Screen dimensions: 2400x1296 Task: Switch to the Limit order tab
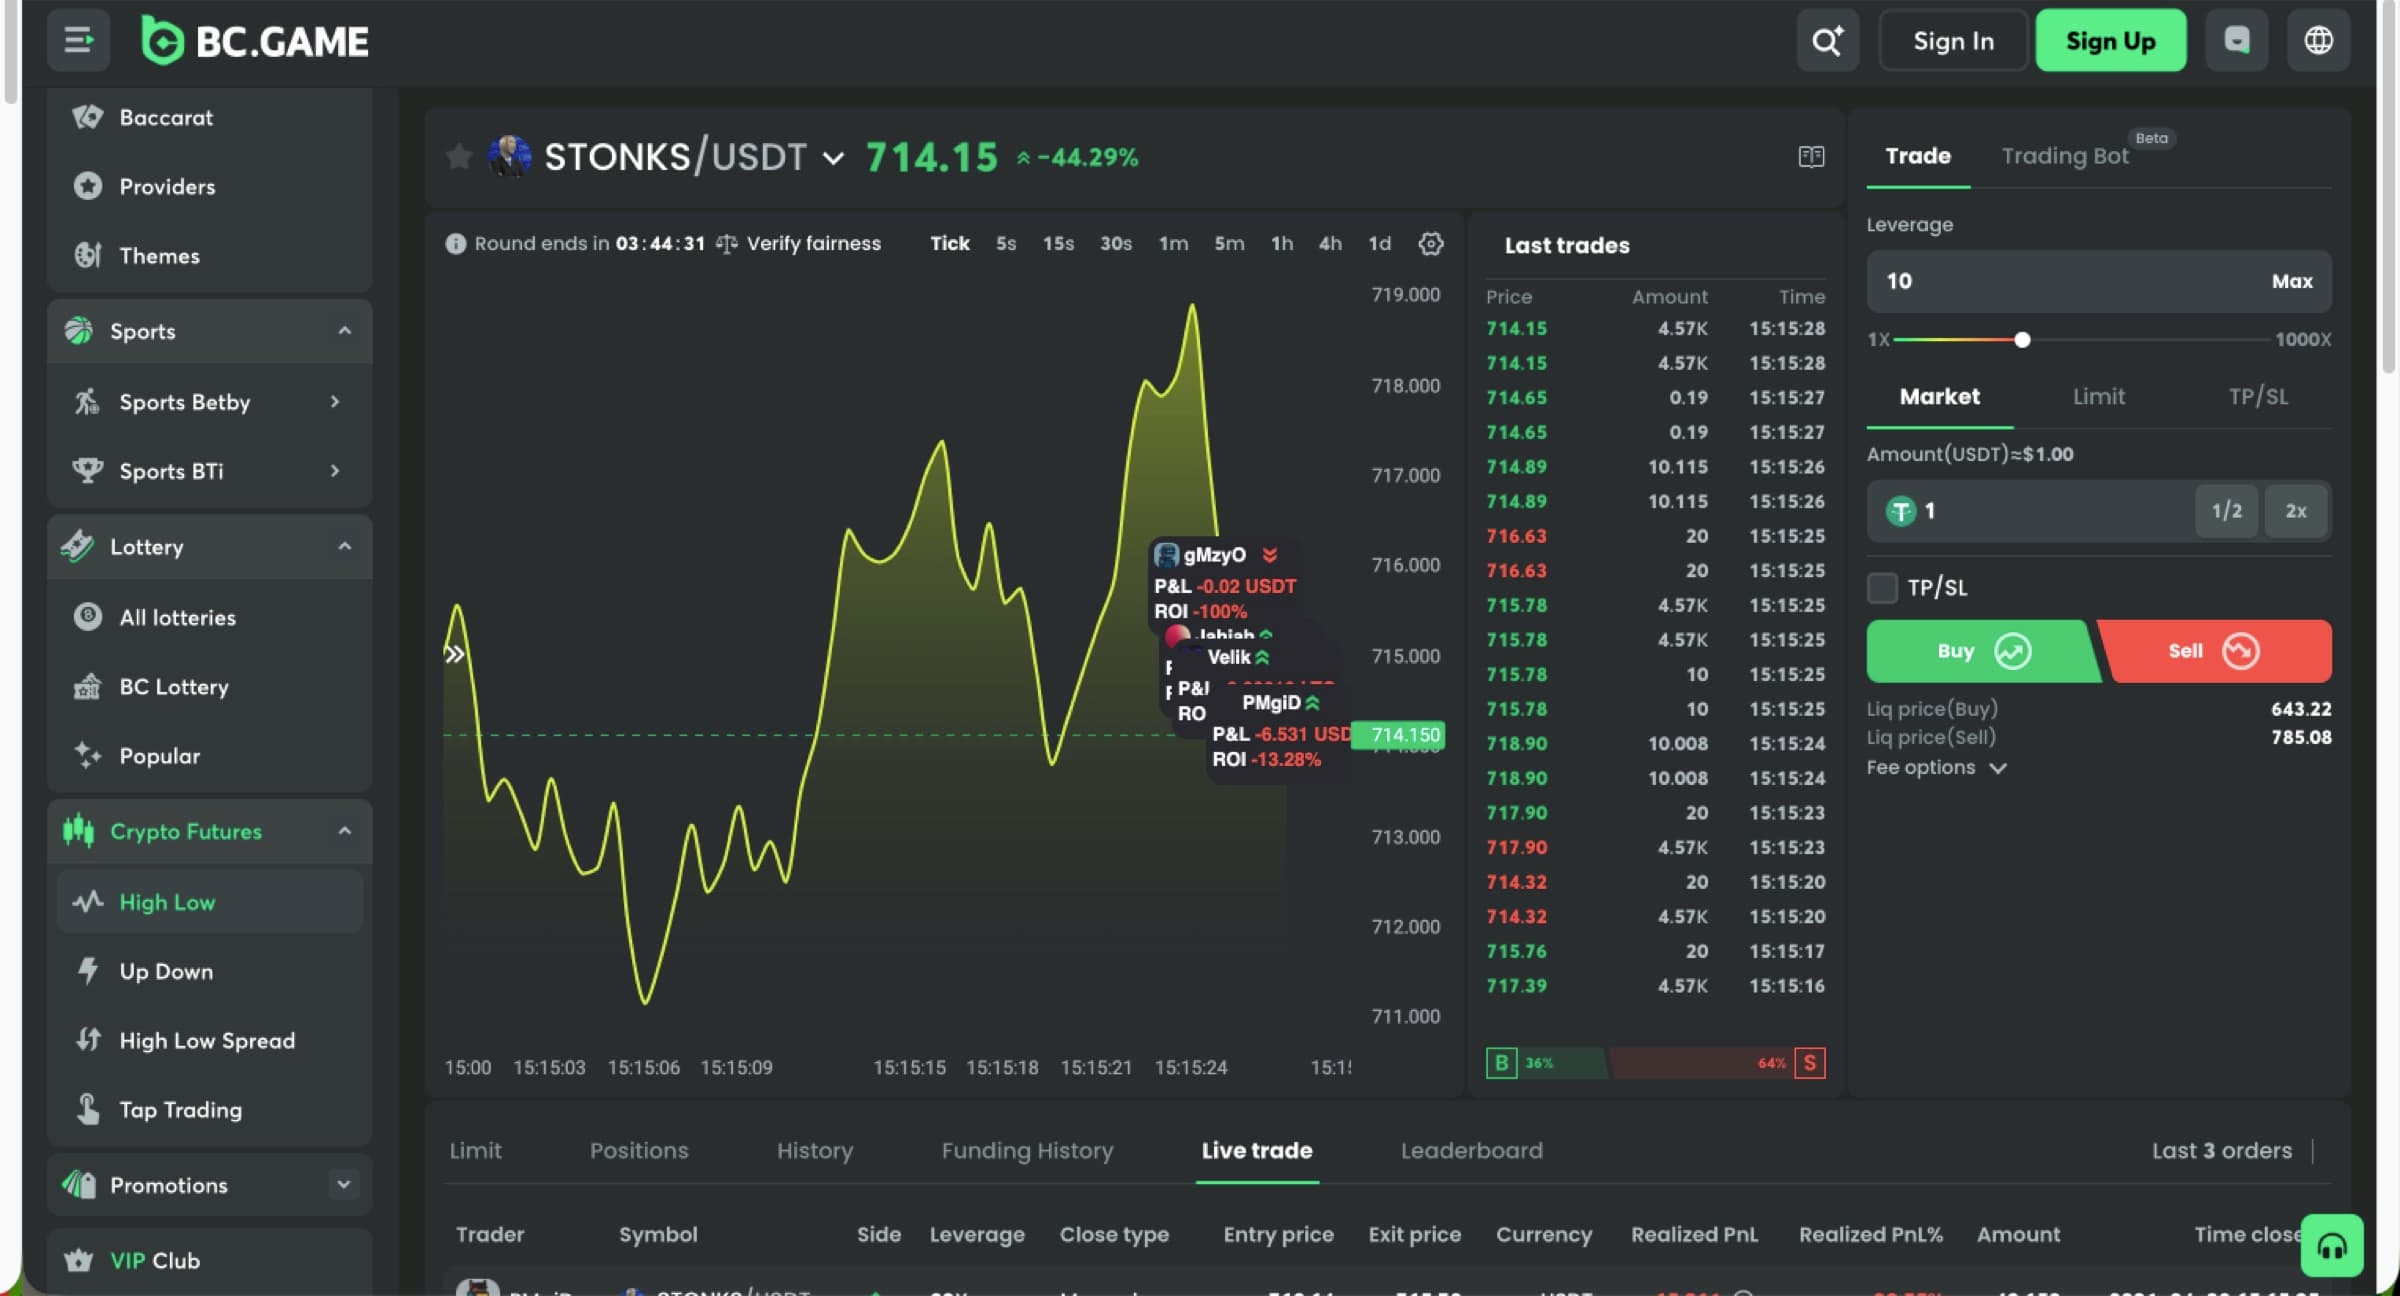point(2098,396)
